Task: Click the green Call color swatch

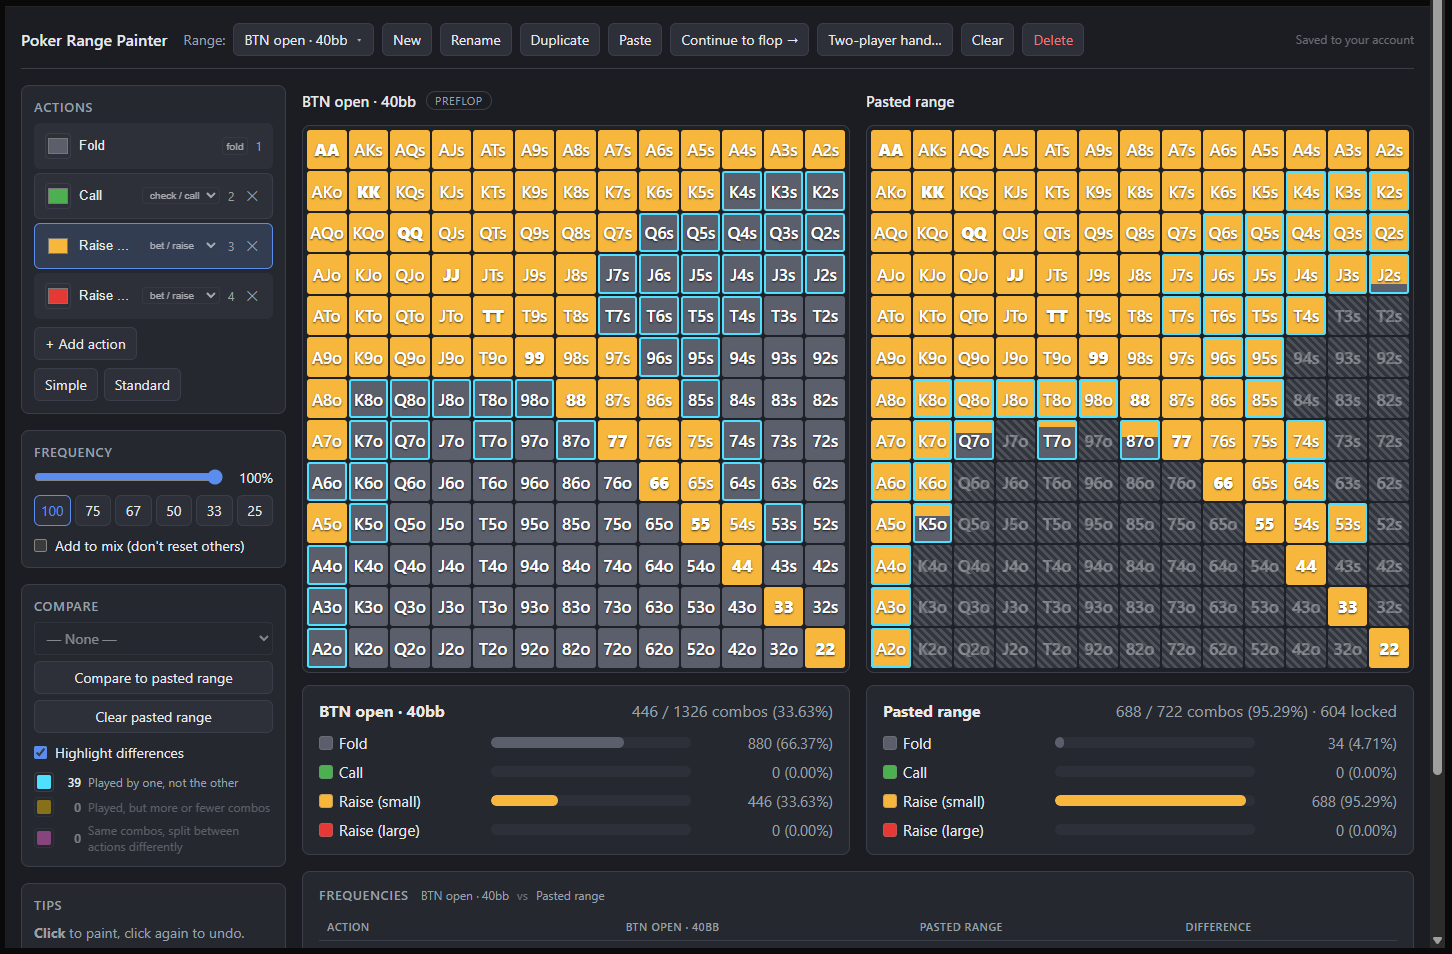Action: (x=58, y=196)
